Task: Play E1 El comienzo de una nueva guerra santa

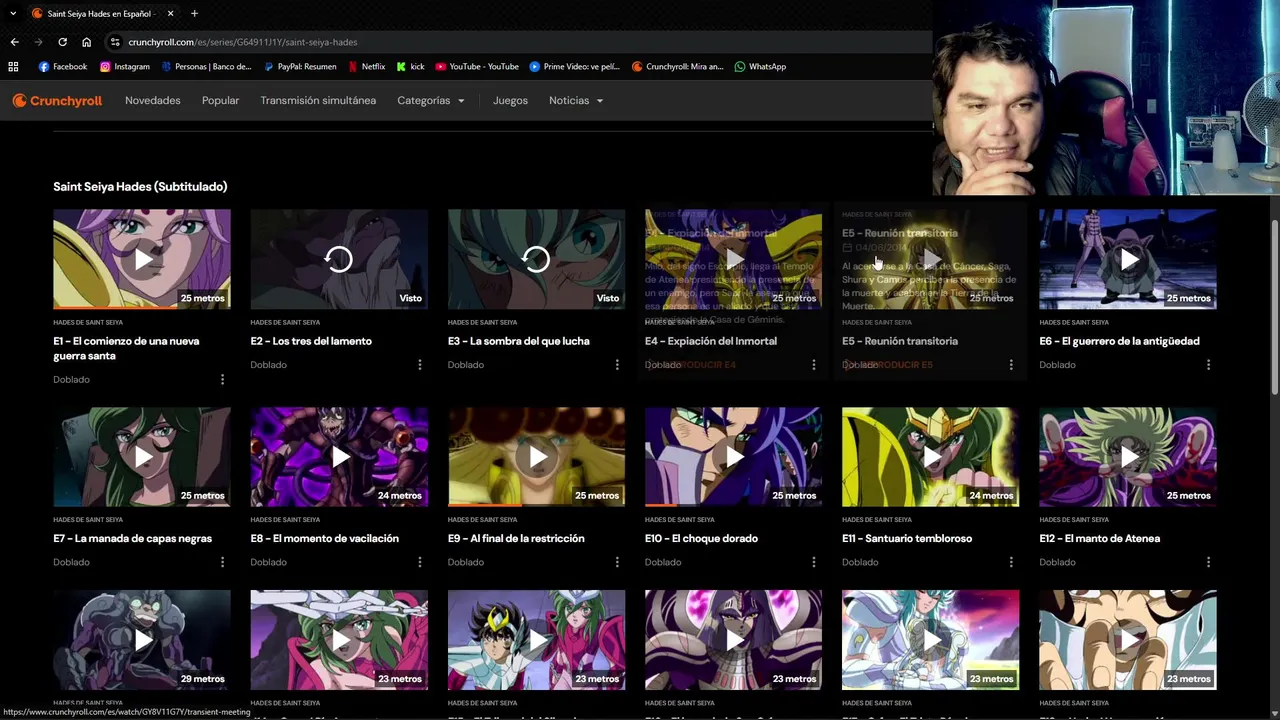Action: click(142, 259)
